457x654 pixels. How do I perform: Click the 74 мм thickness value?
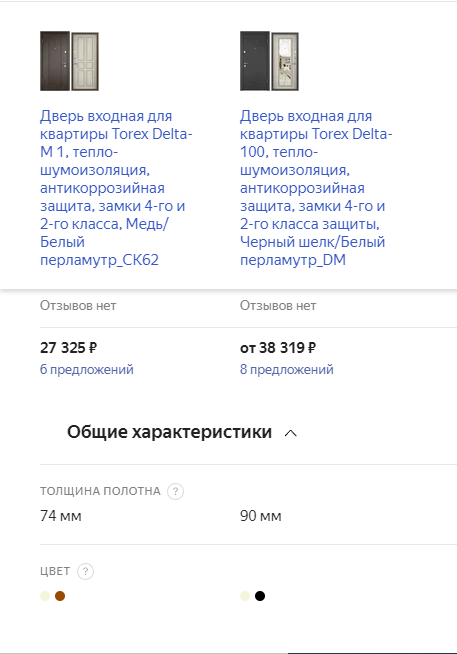pyautogui.click(x=61, y=516)
